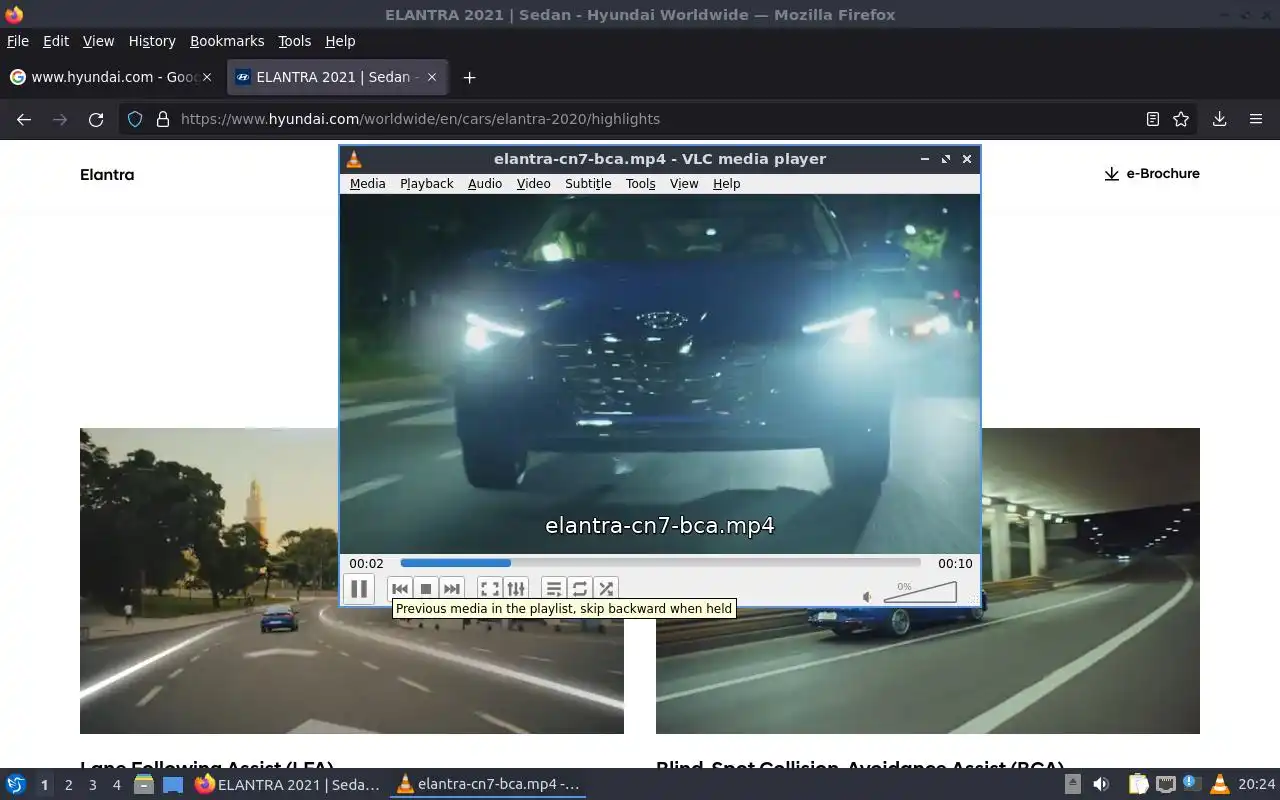This screenshot has width=1280, height=800.
Task: Download the e-Brochure
Action: 1151,173
